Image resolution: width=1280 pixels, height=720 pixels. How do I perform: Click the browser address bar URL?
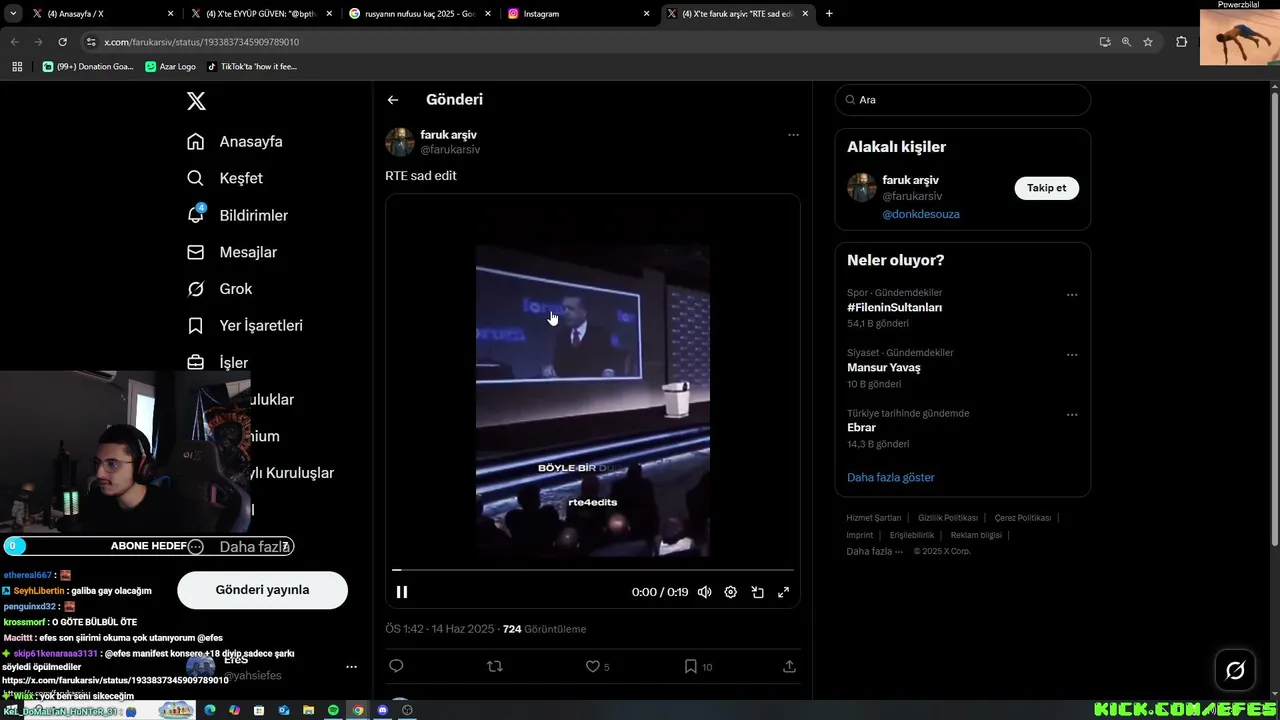pyautogui.click(x=202, y=42)
